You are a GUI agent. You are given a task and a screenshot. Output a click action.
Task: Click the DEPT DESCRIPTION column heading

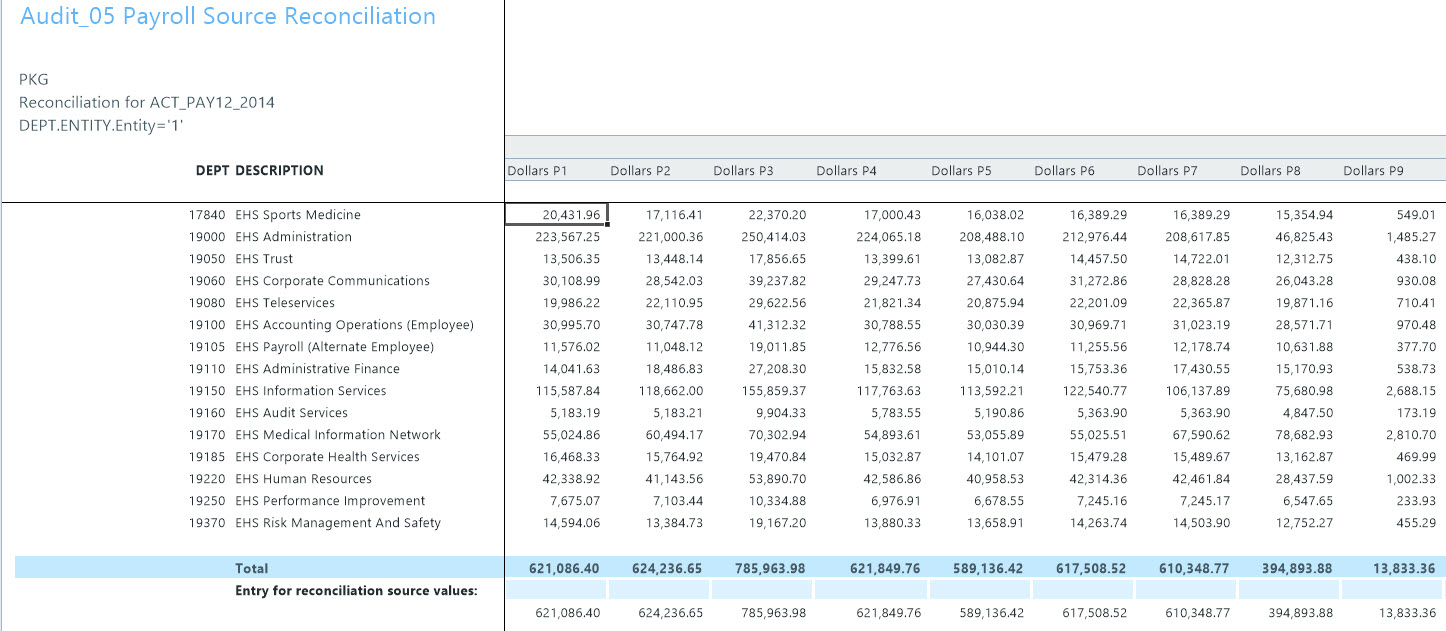(x=259, y=171)
